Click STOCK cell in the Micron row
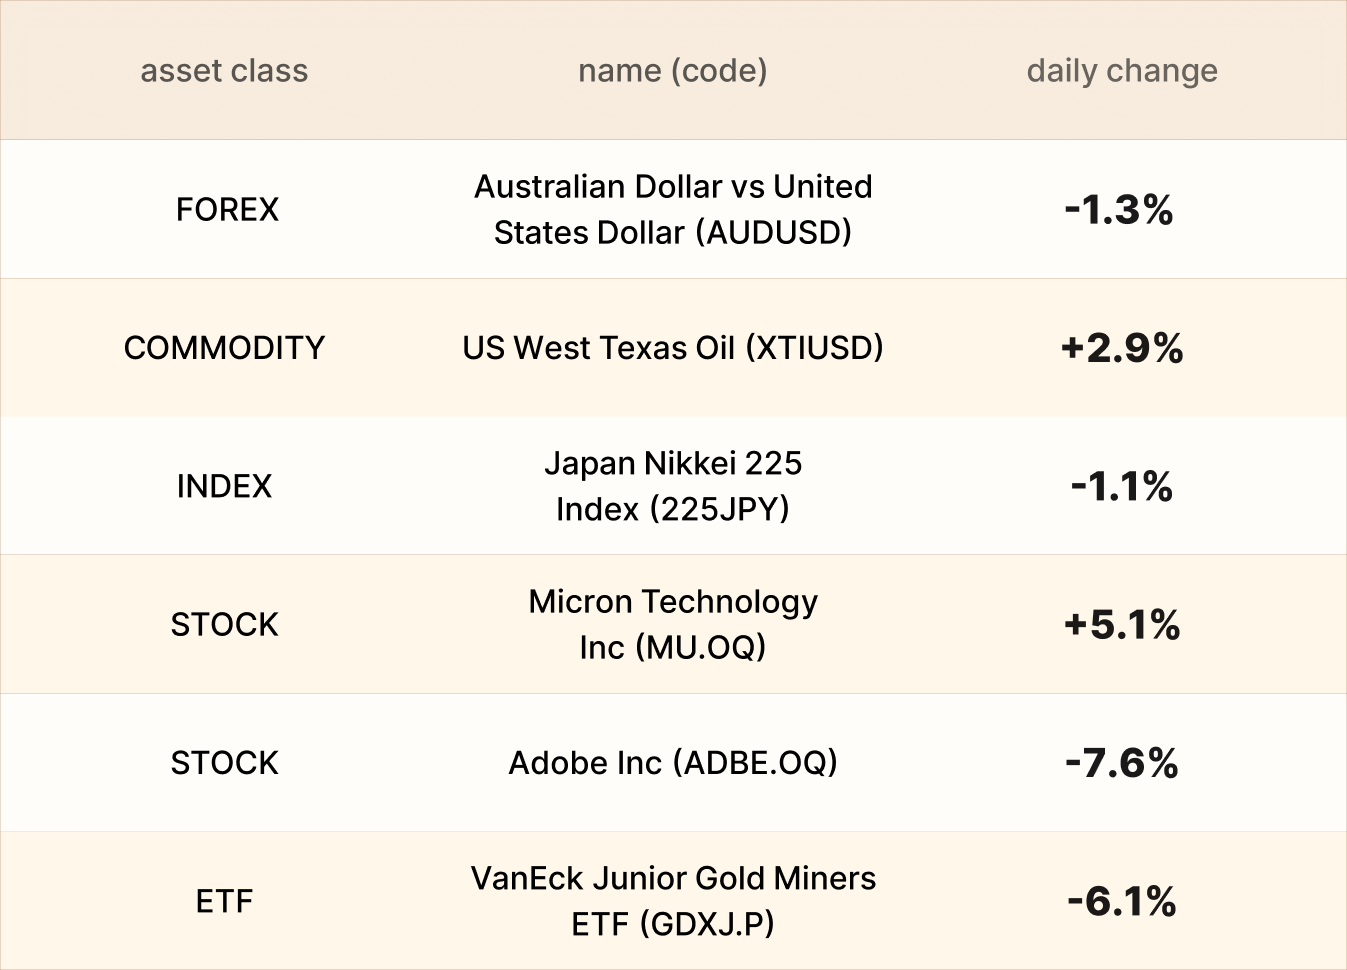Screen dimensions: 1347x970 (224, 624)
